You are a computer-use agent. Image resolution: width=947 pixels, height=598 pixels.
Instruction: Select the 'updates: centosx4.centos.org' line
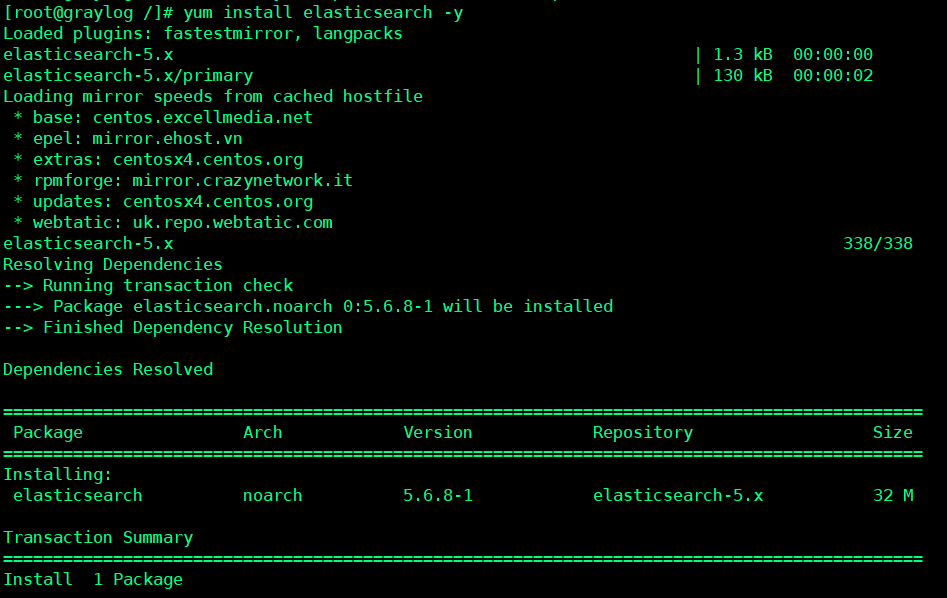(173, 201)
